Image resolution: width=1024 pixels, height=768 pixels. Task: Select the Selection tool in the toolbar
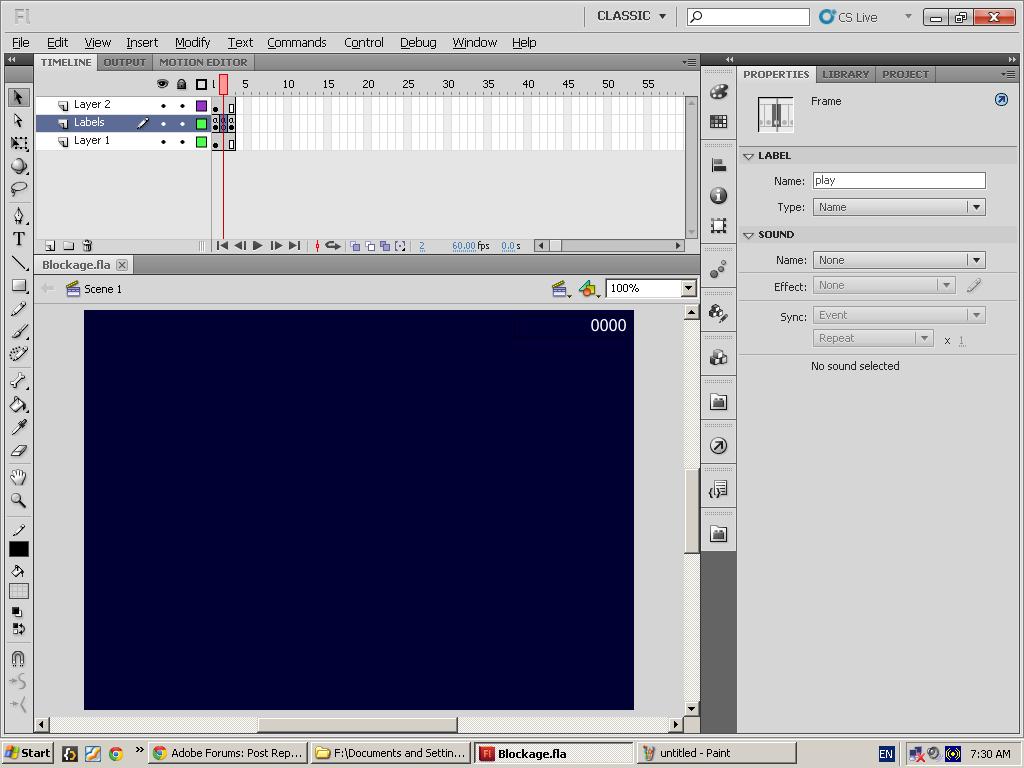click(18, 97)
